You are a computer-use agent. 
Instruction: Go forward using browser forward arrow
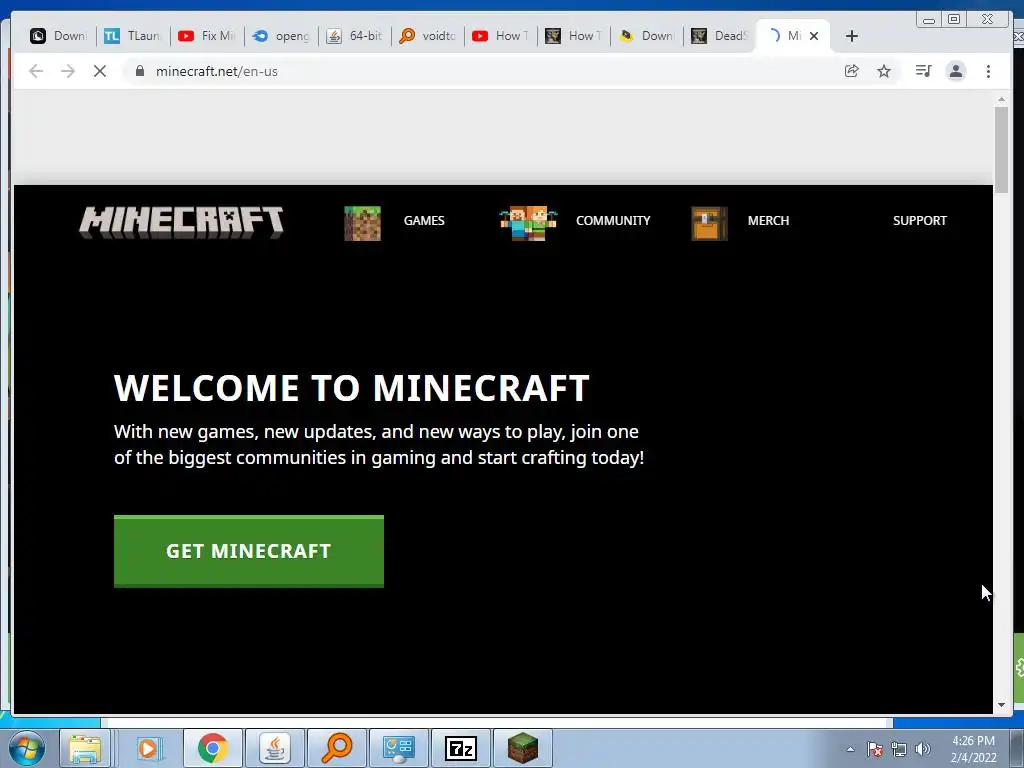coord(68,71)
